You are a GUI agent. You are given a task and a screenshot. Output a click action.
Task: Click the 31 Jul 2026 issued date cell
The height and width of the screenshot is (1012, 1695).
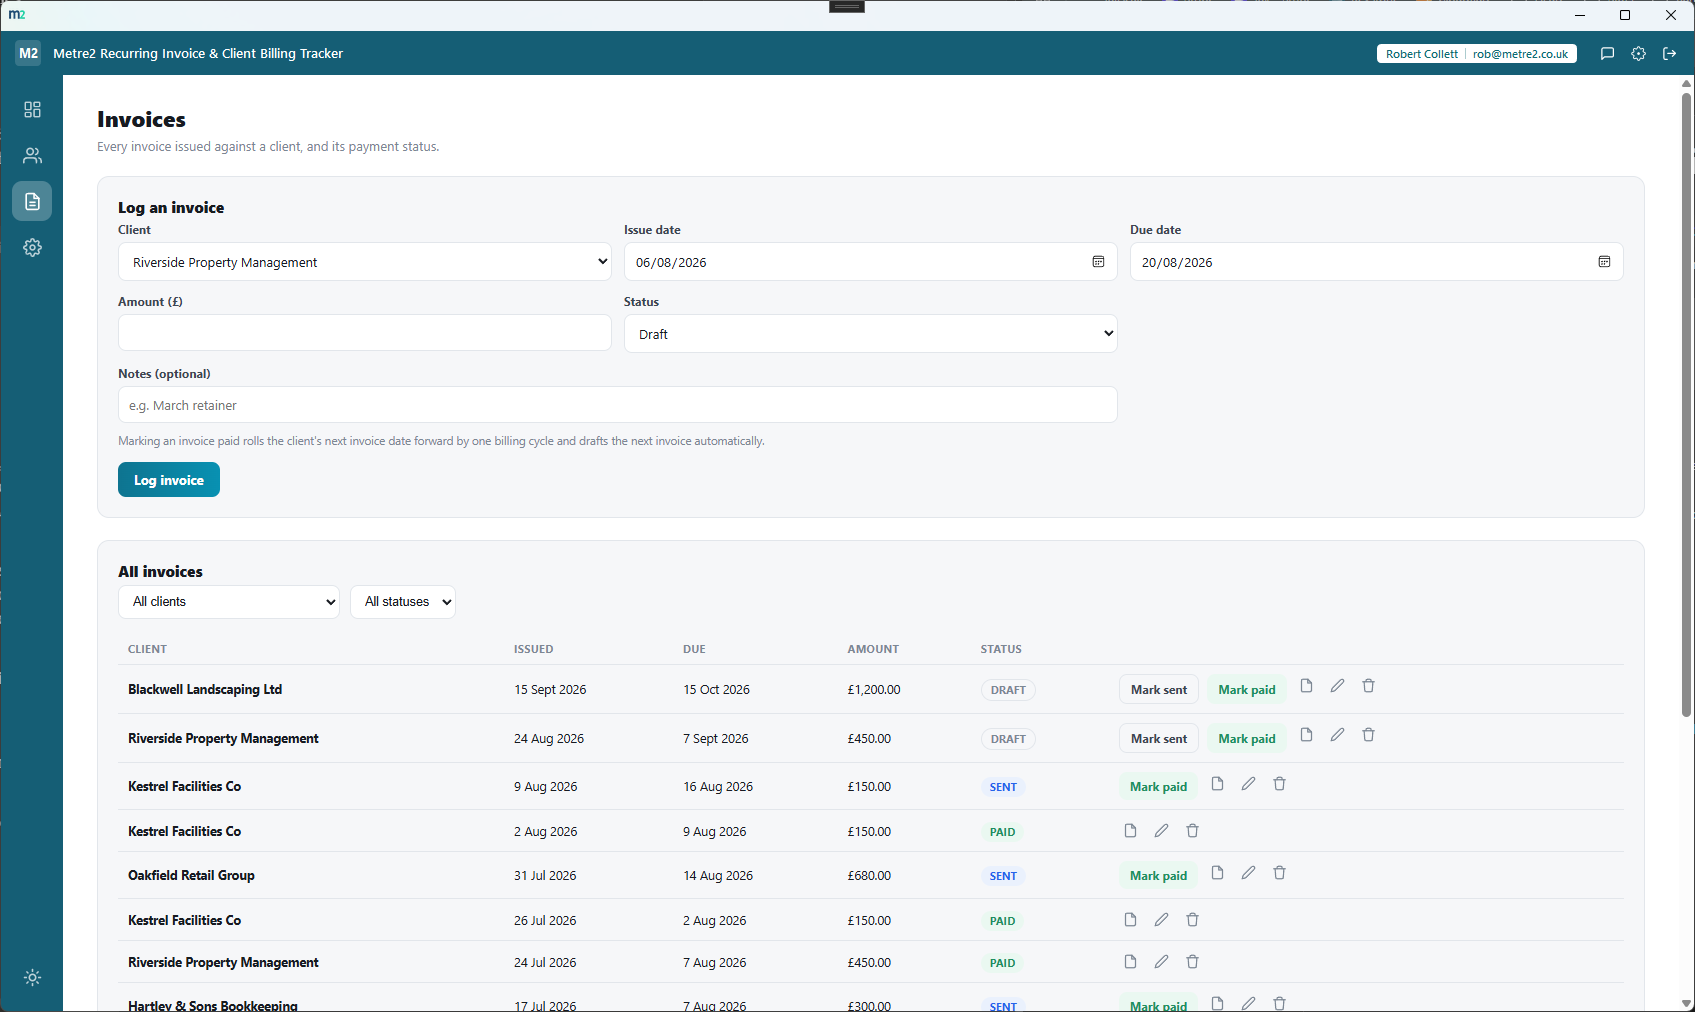tap(545, 876)
